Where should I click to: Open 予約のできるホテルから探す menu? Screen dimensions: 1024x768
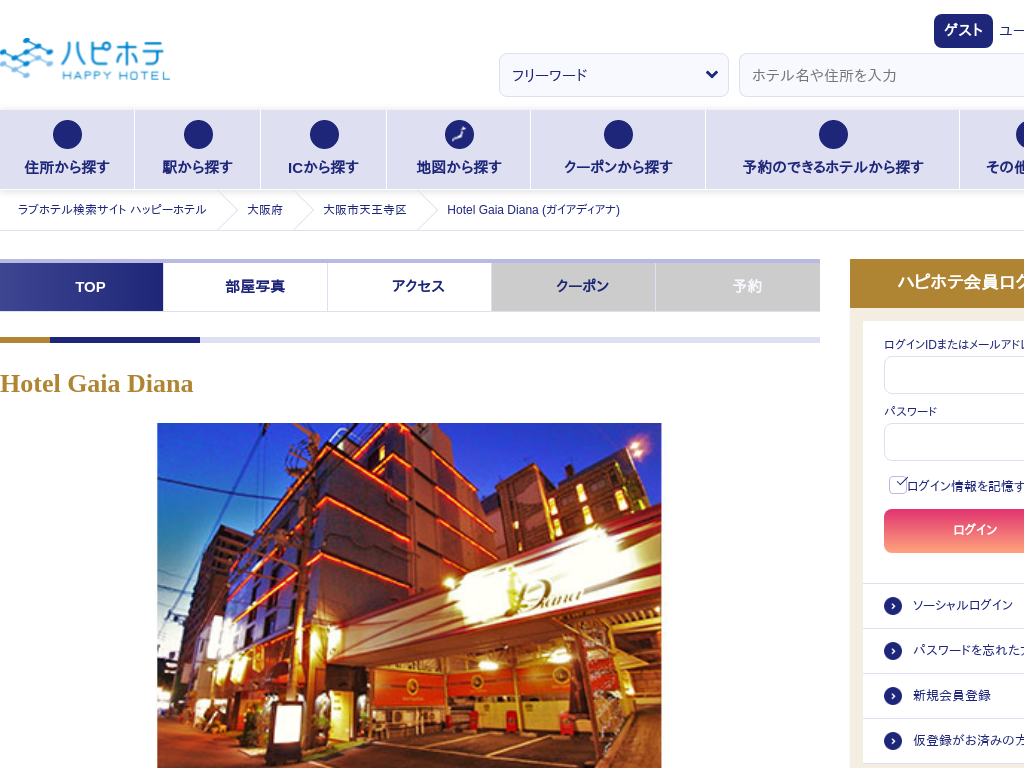pos(833,150)
